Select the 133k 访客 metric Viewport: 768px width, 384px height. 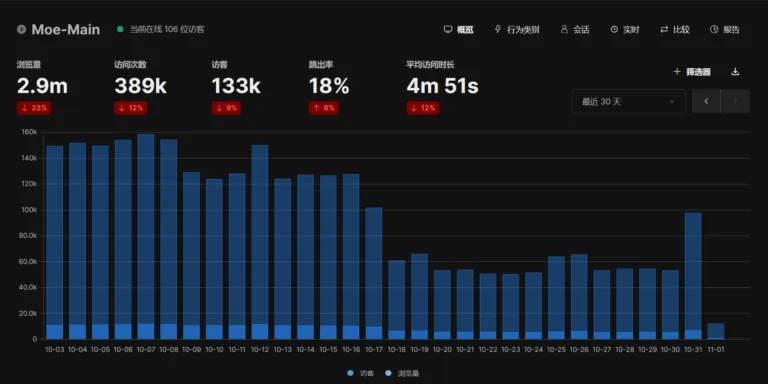tap(236, 87)
